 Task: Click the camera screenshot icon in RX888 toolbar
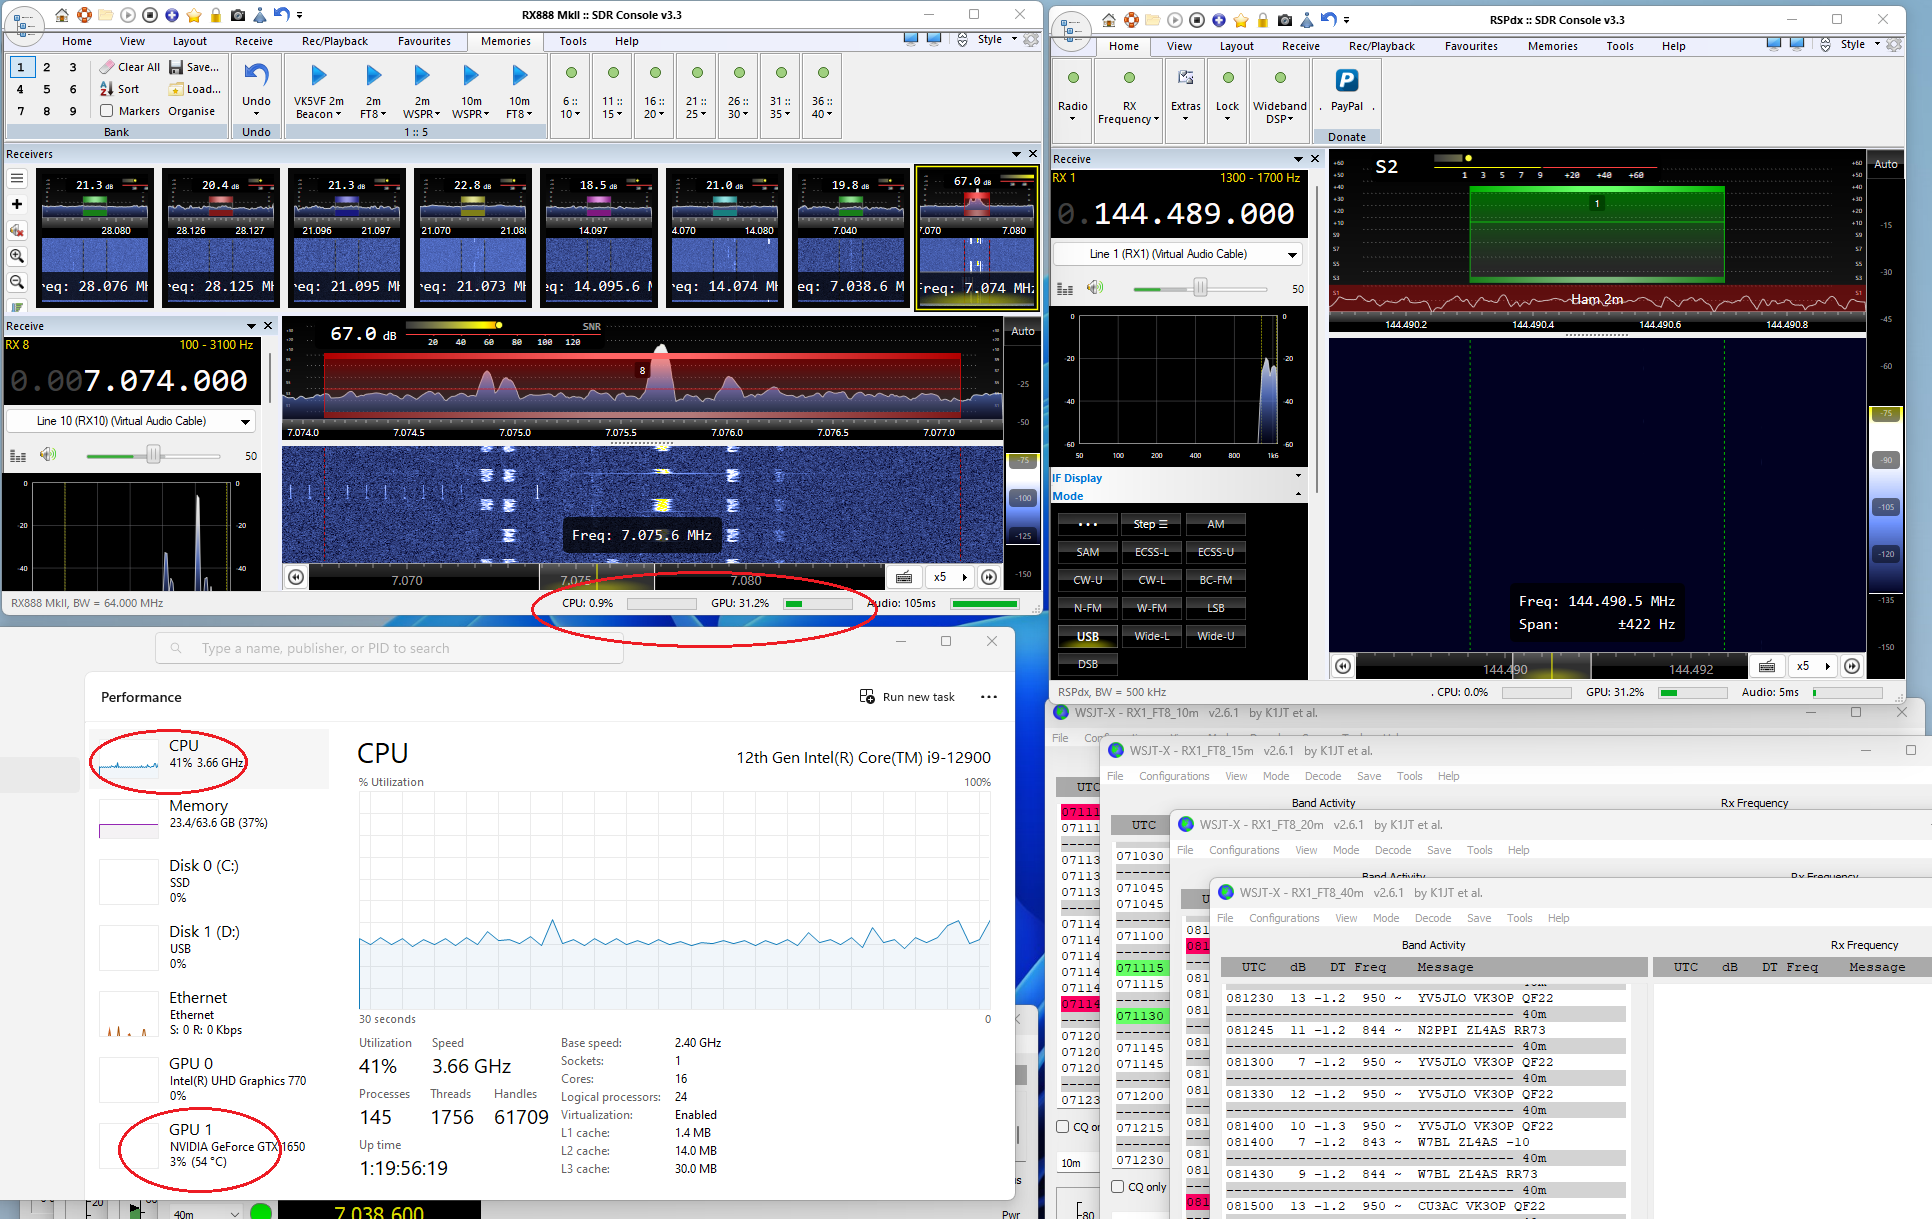point(238,15)
